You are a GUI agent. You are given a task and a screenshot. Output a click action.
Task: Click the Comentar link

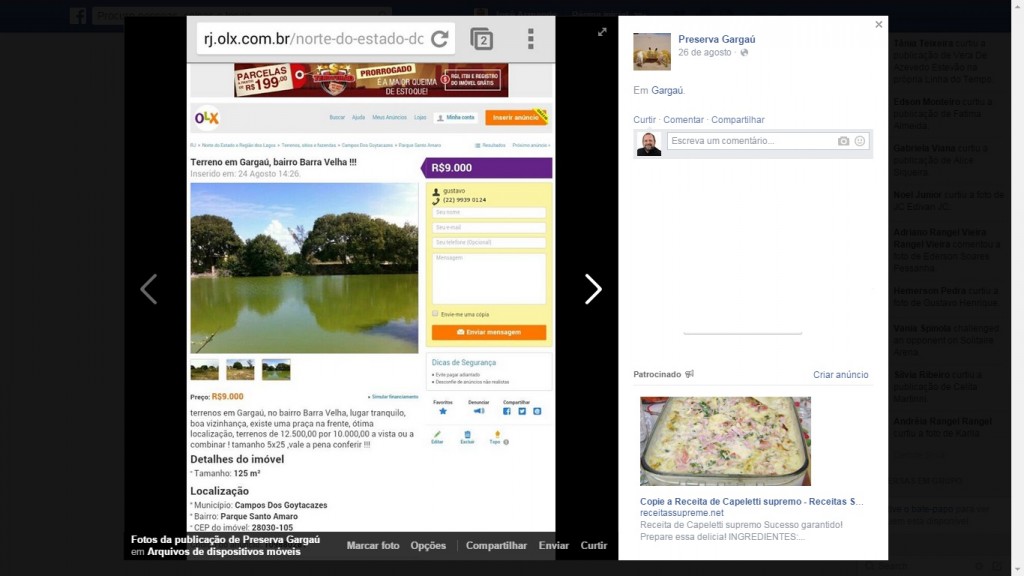(x=684, y=120)
